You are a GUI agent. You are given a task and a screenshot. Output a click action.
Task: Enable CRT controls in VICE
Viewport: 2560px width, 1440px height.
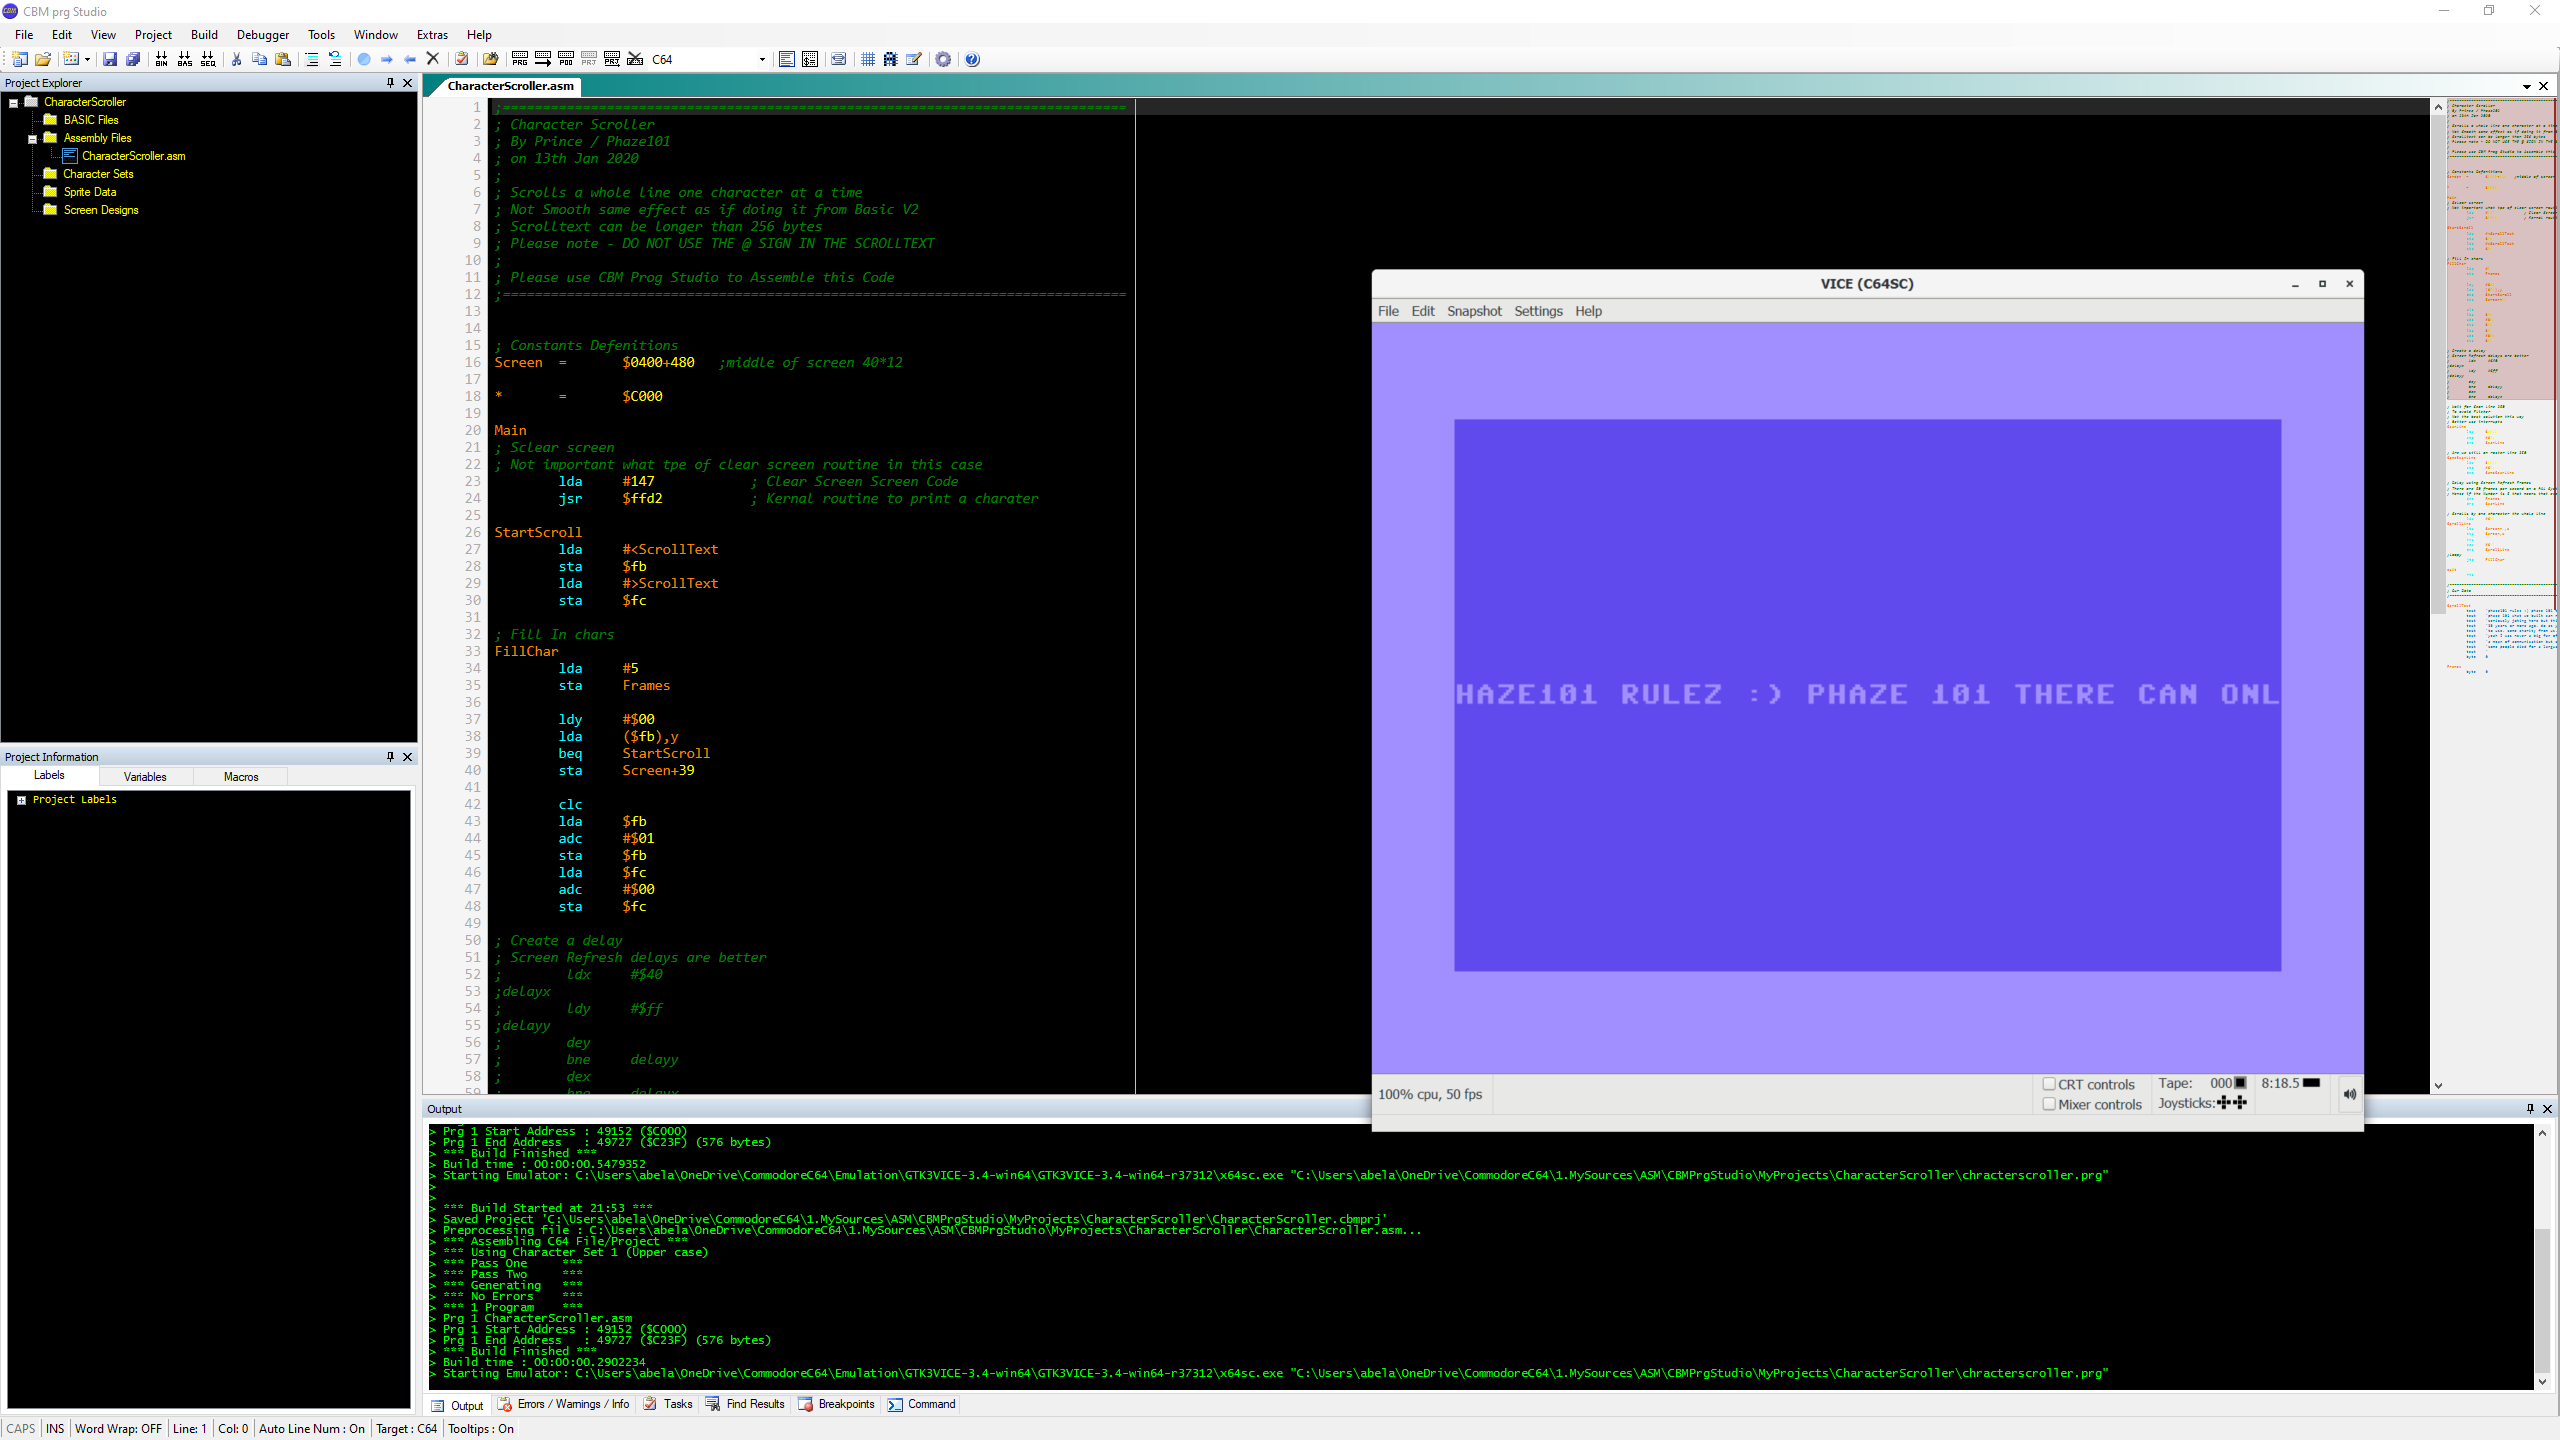(2049, 1084)
